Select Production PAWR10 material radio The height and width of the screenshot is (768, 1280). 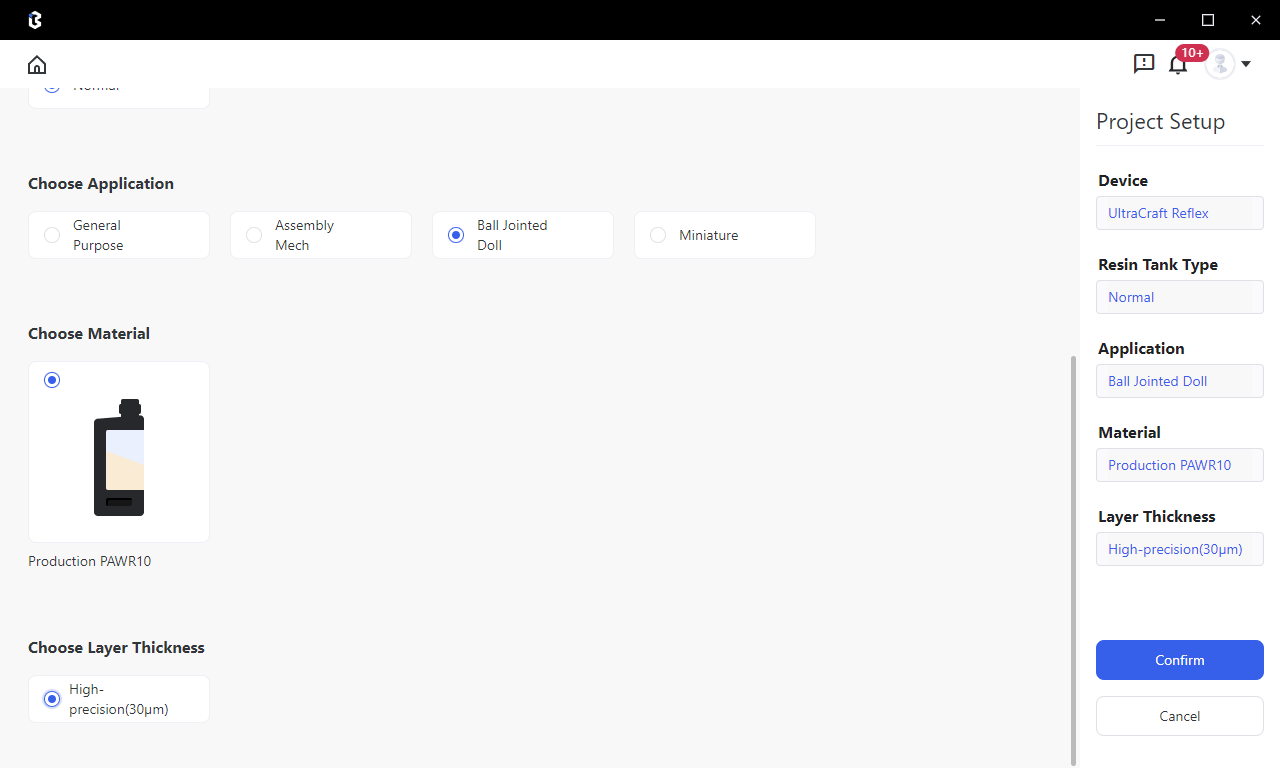click(52, 380)
